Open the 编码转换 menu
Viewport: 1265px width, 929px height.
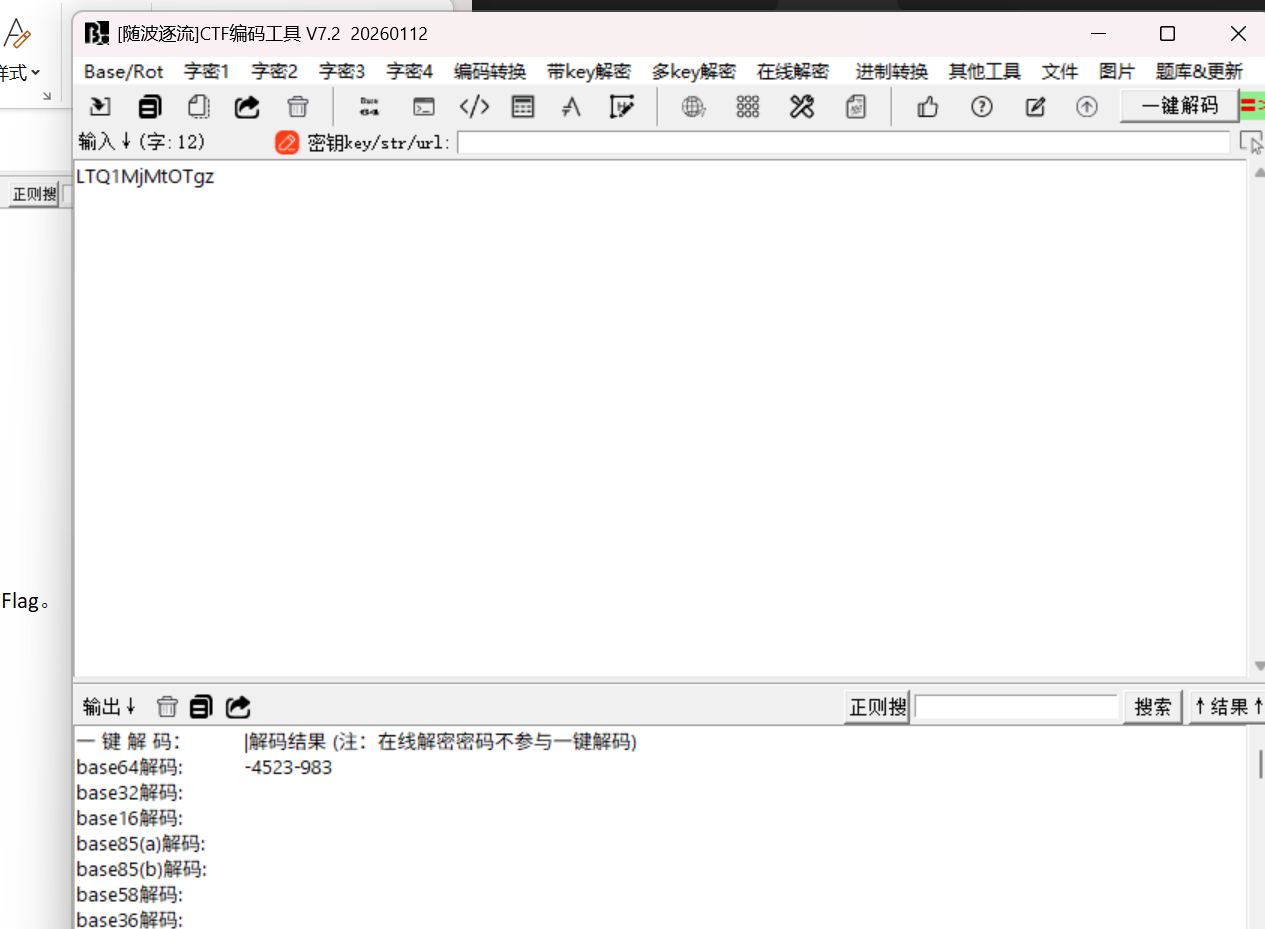click(490, 72)
